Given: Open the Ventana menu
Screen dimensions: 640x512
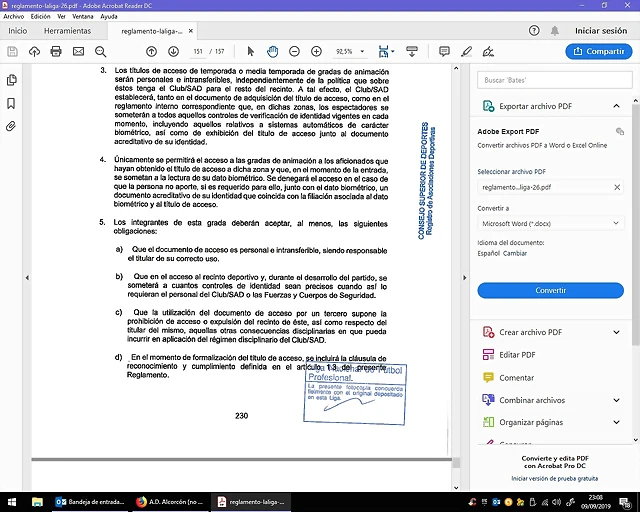Looking at the screenshot, I should [x=83, y=16].
